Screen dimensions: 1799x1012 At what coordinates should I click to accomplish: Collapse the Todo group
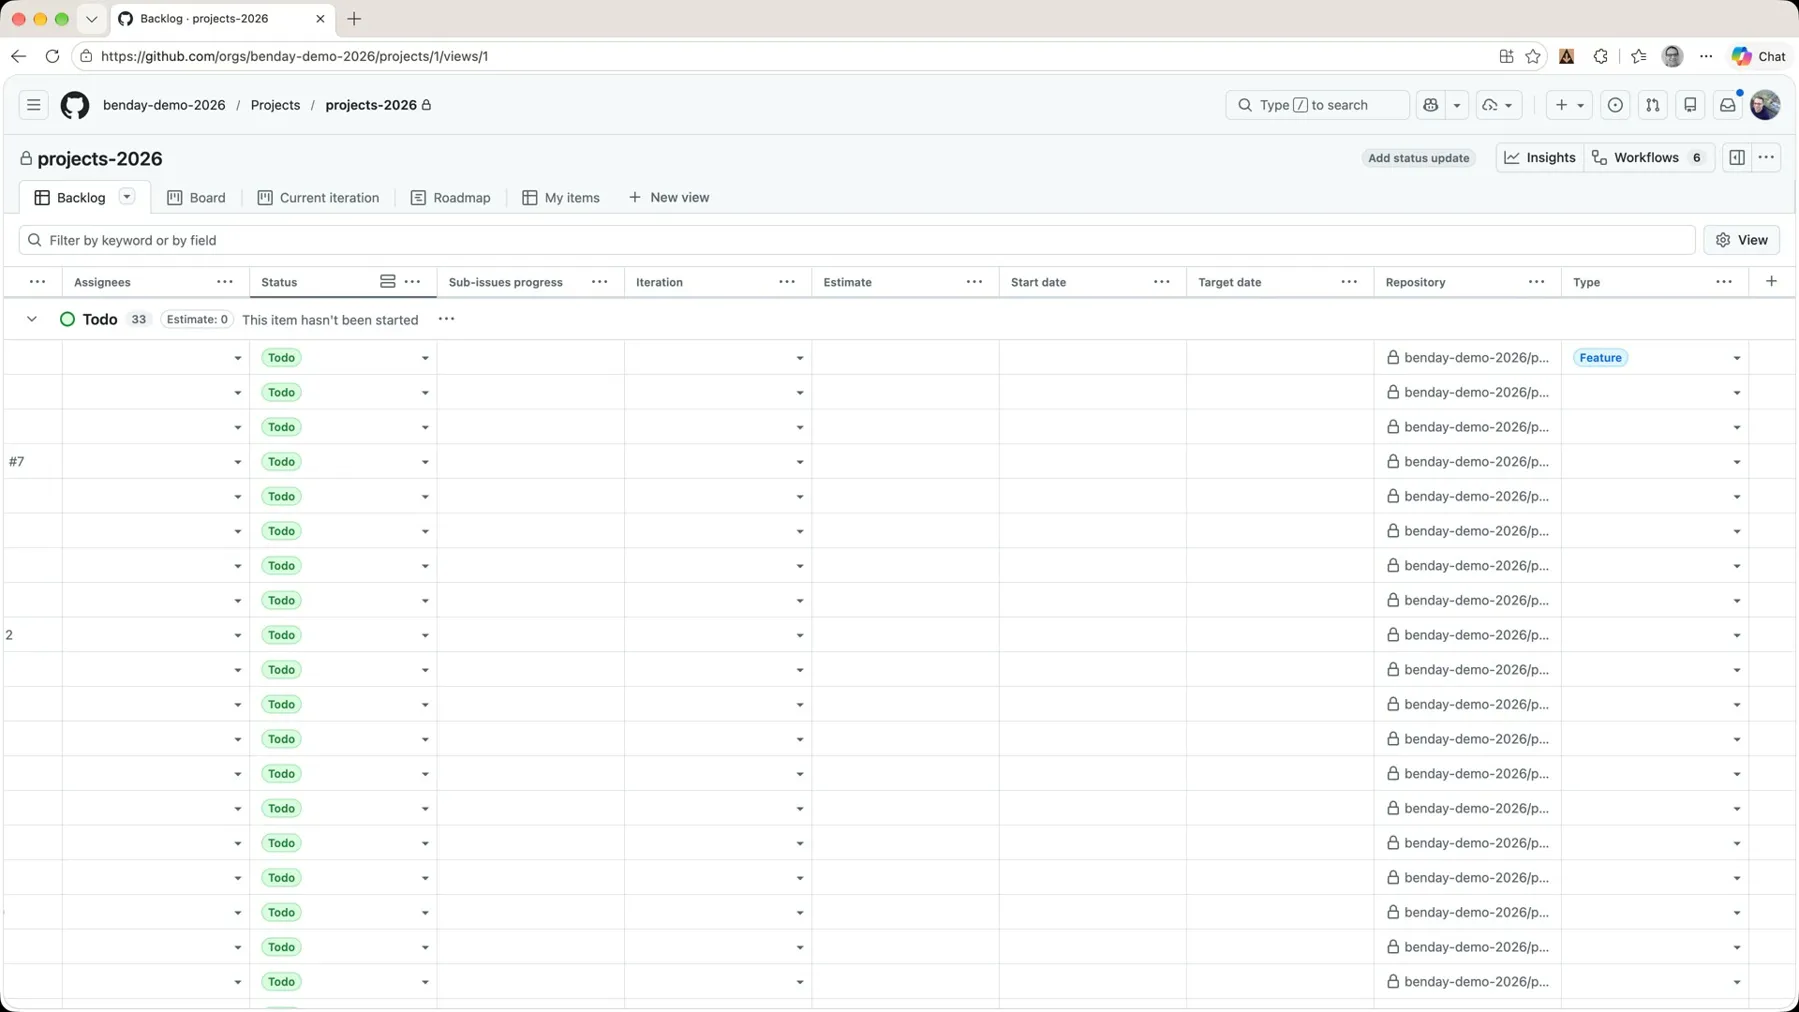(32, 319)
